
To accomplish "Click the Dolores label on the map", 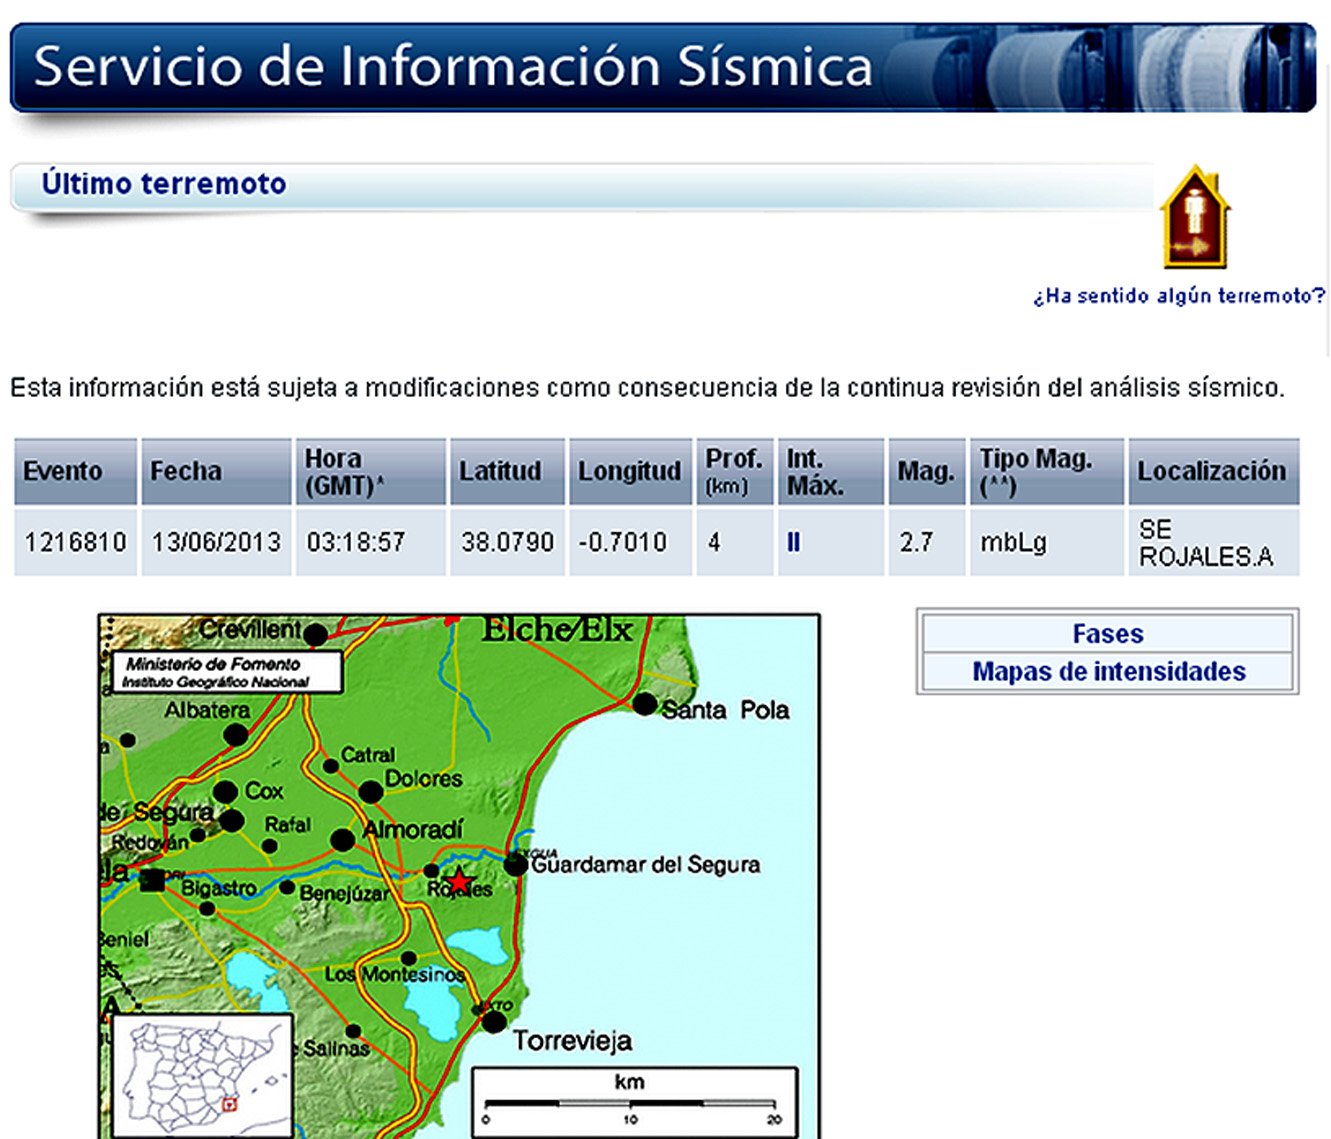I will tap(424, 778).
